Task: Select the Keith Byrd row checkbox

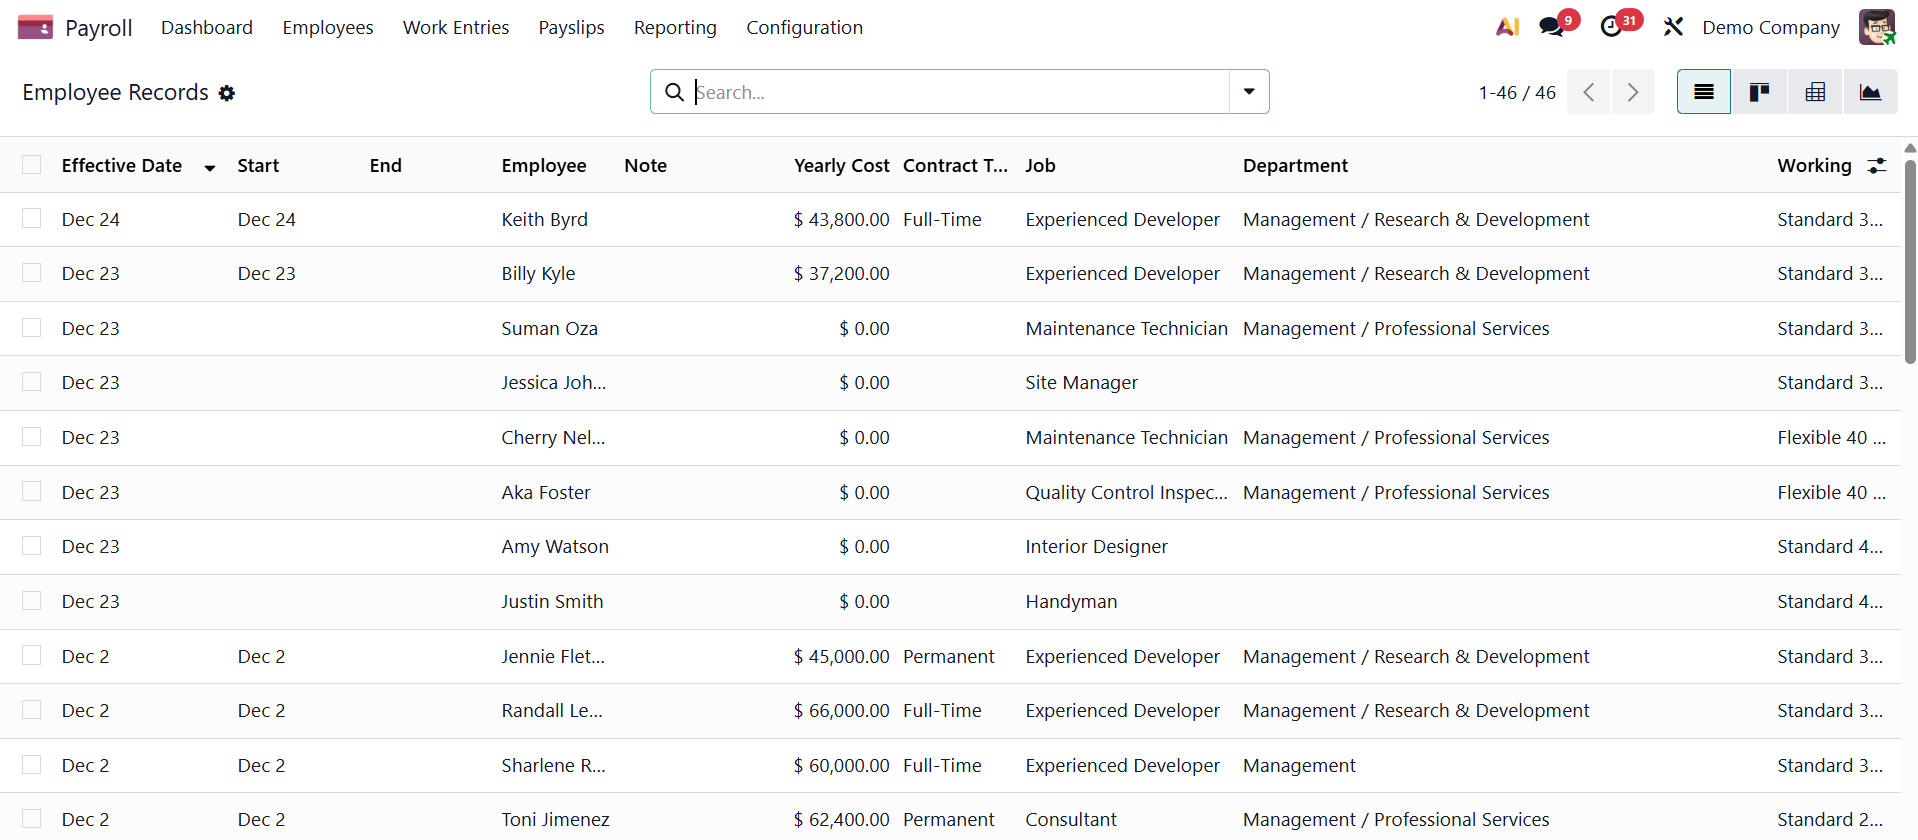Action: click(32, 219)
